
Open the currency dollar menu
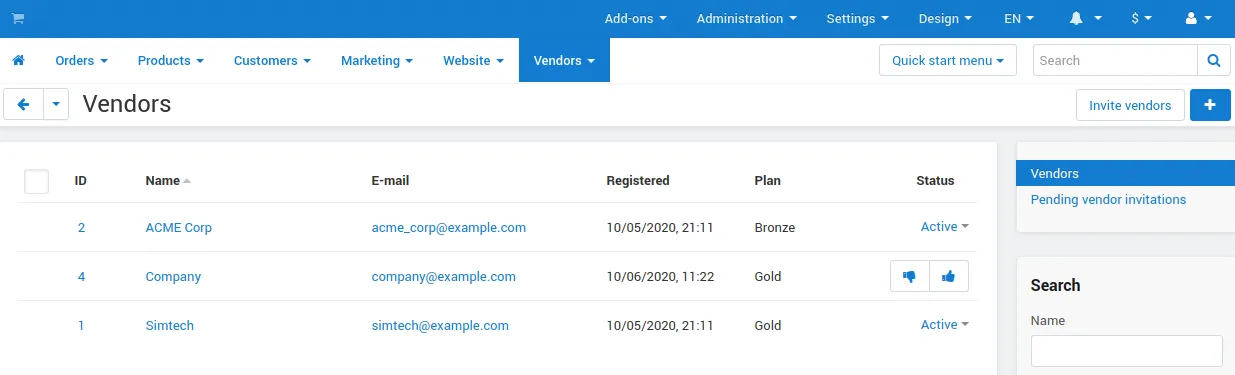1141,19
